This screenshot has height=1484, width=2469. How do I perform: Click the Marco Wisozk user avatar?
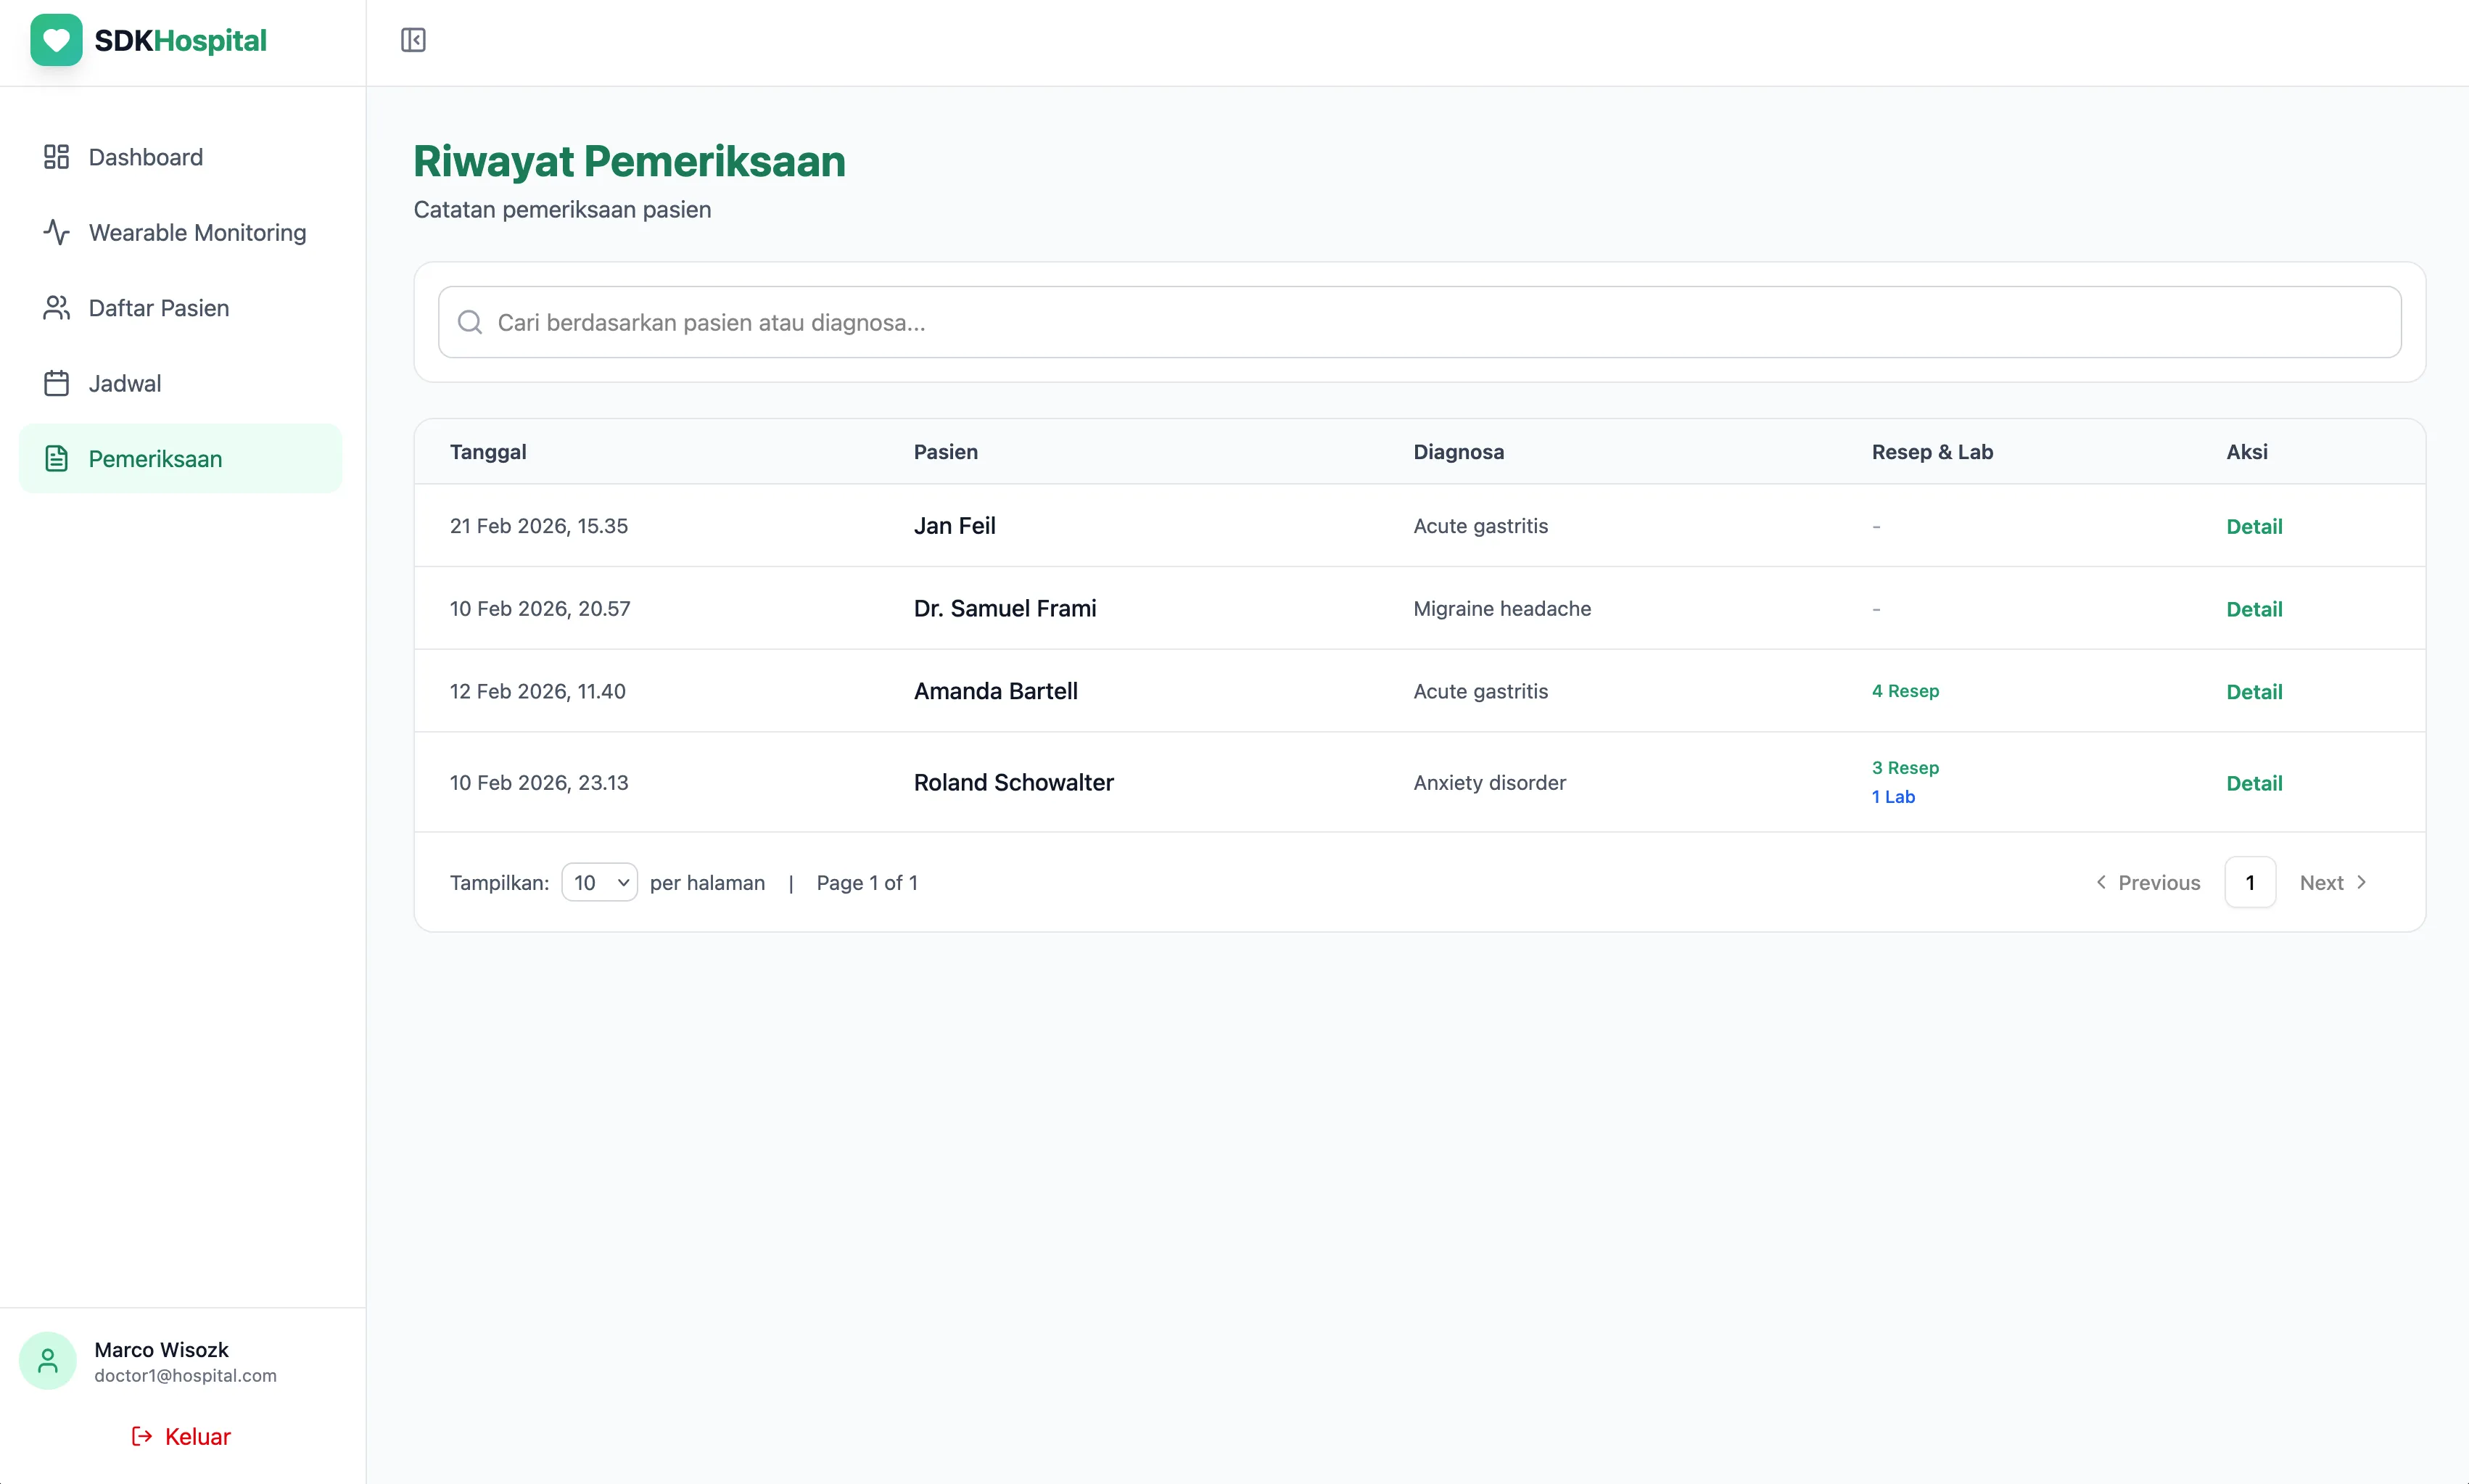point(48,1360)
